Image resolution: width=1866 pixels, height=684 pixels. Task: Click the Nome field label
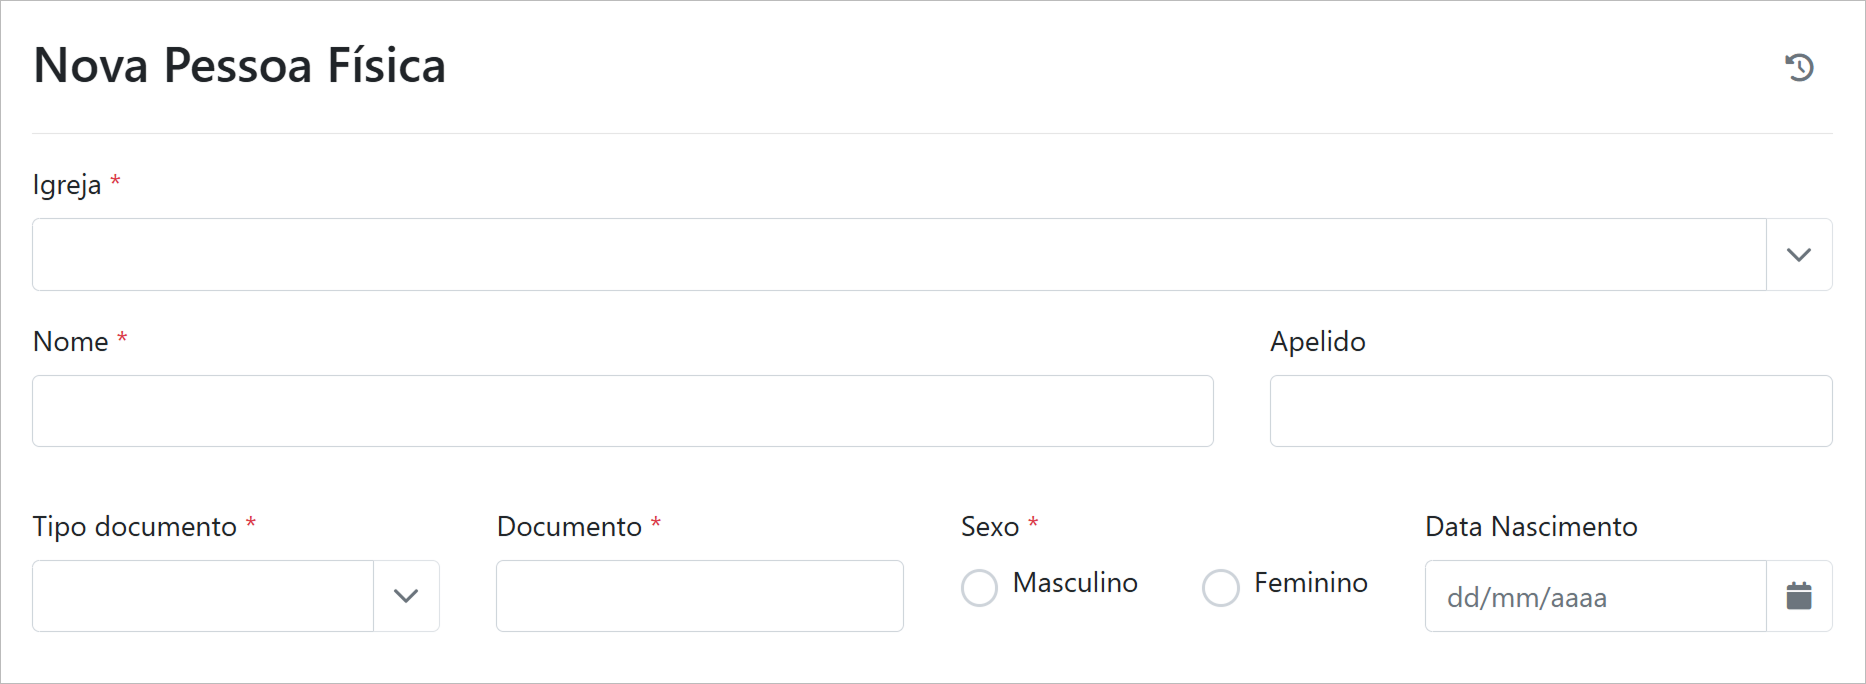click(x=70, y=342)
